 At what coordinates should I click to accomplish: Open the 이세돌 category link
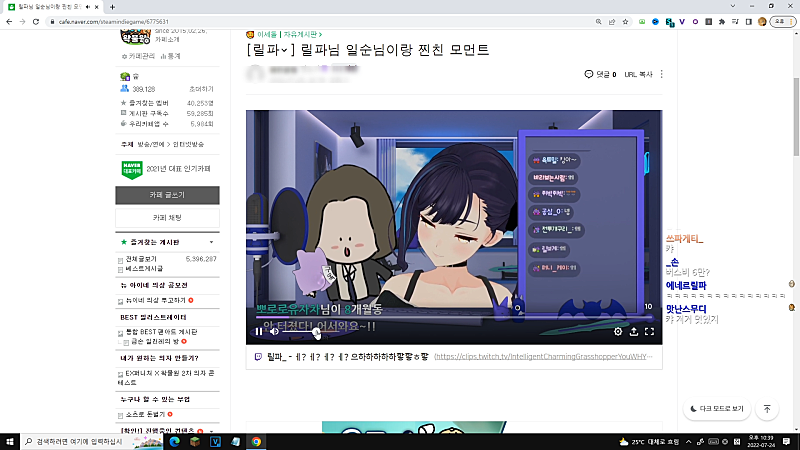coord(266,34)
